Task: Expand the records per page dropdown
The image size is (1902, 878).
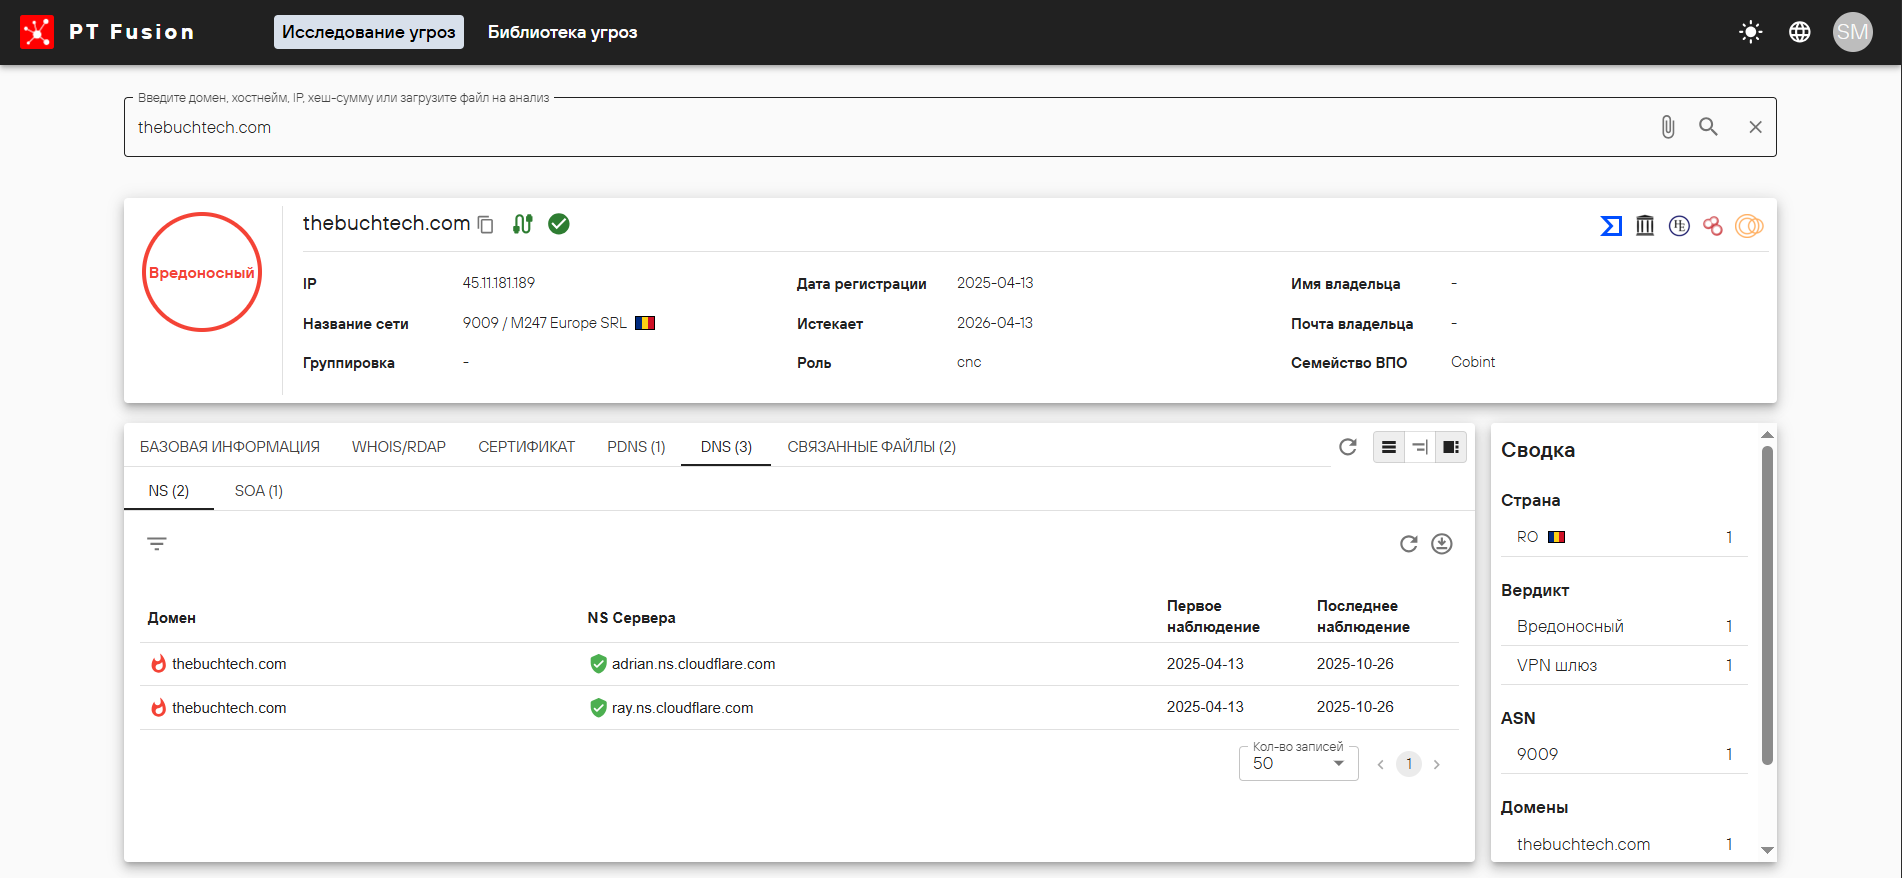Action: pyautogui.click(x=1298, y=764)
